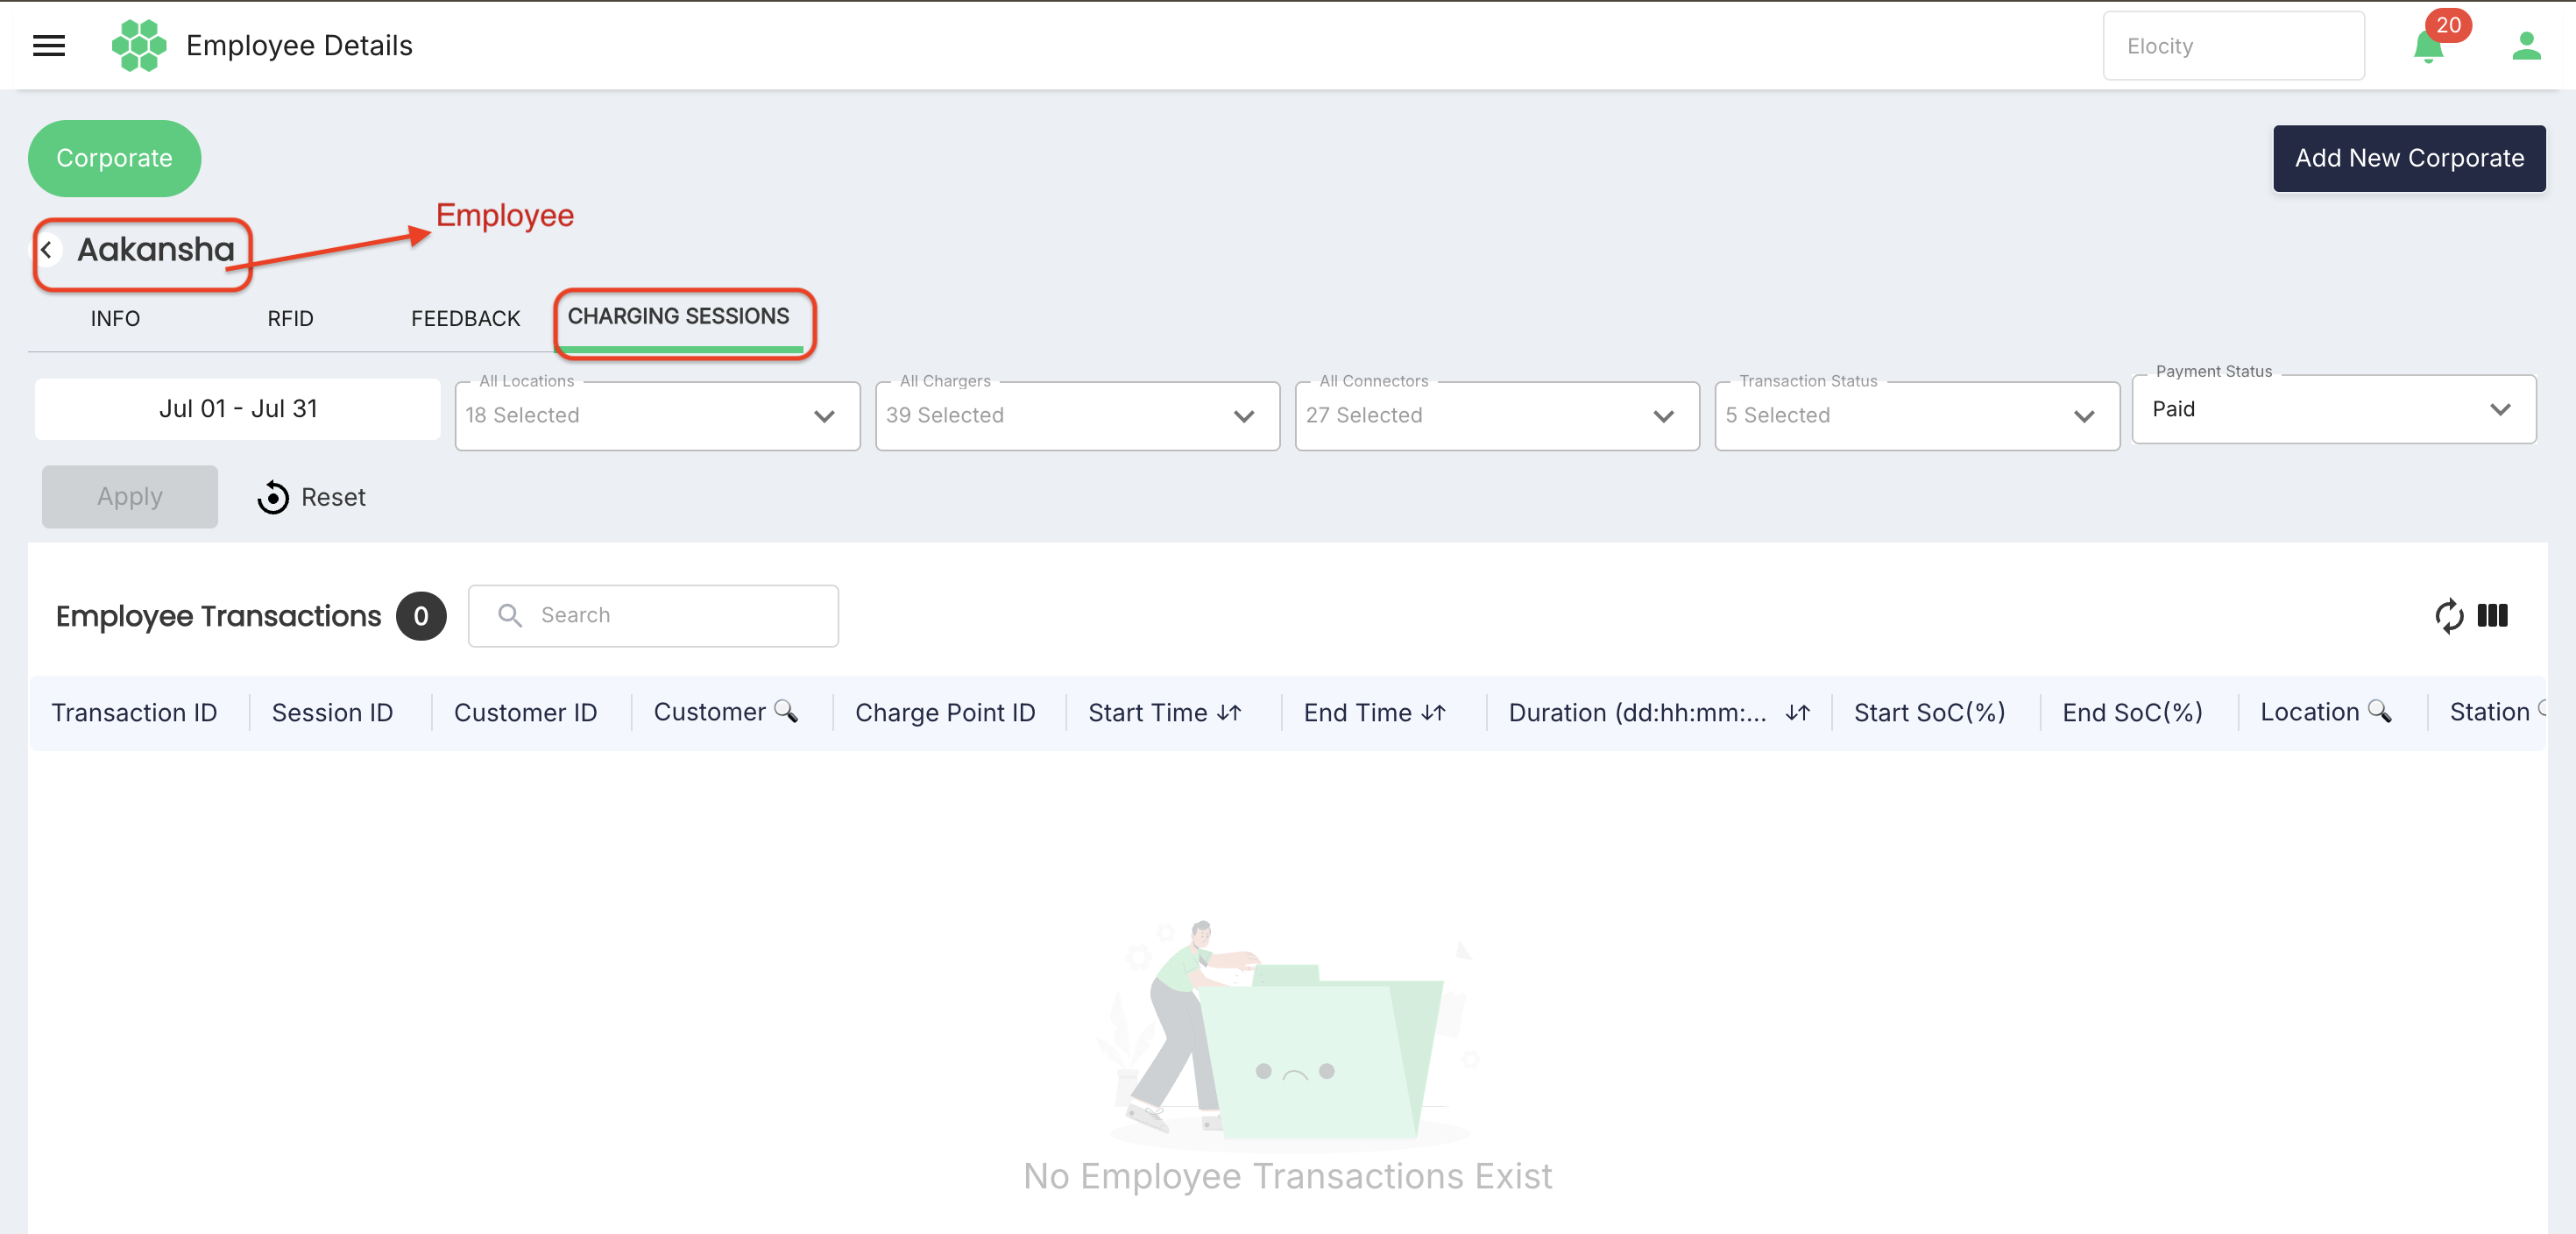
Task: Click the Reset text link
Action: (x=333, y=497)
